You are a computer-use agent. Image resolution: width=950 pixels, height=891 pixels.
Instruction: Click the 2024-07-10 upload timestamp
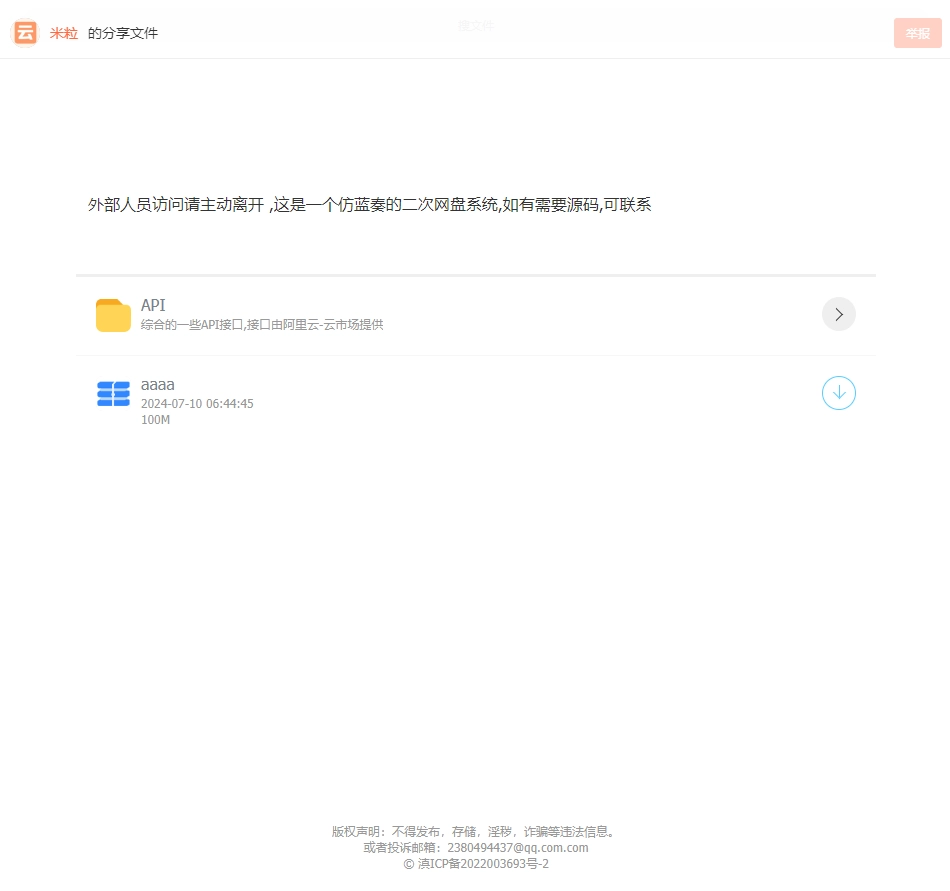197,403
